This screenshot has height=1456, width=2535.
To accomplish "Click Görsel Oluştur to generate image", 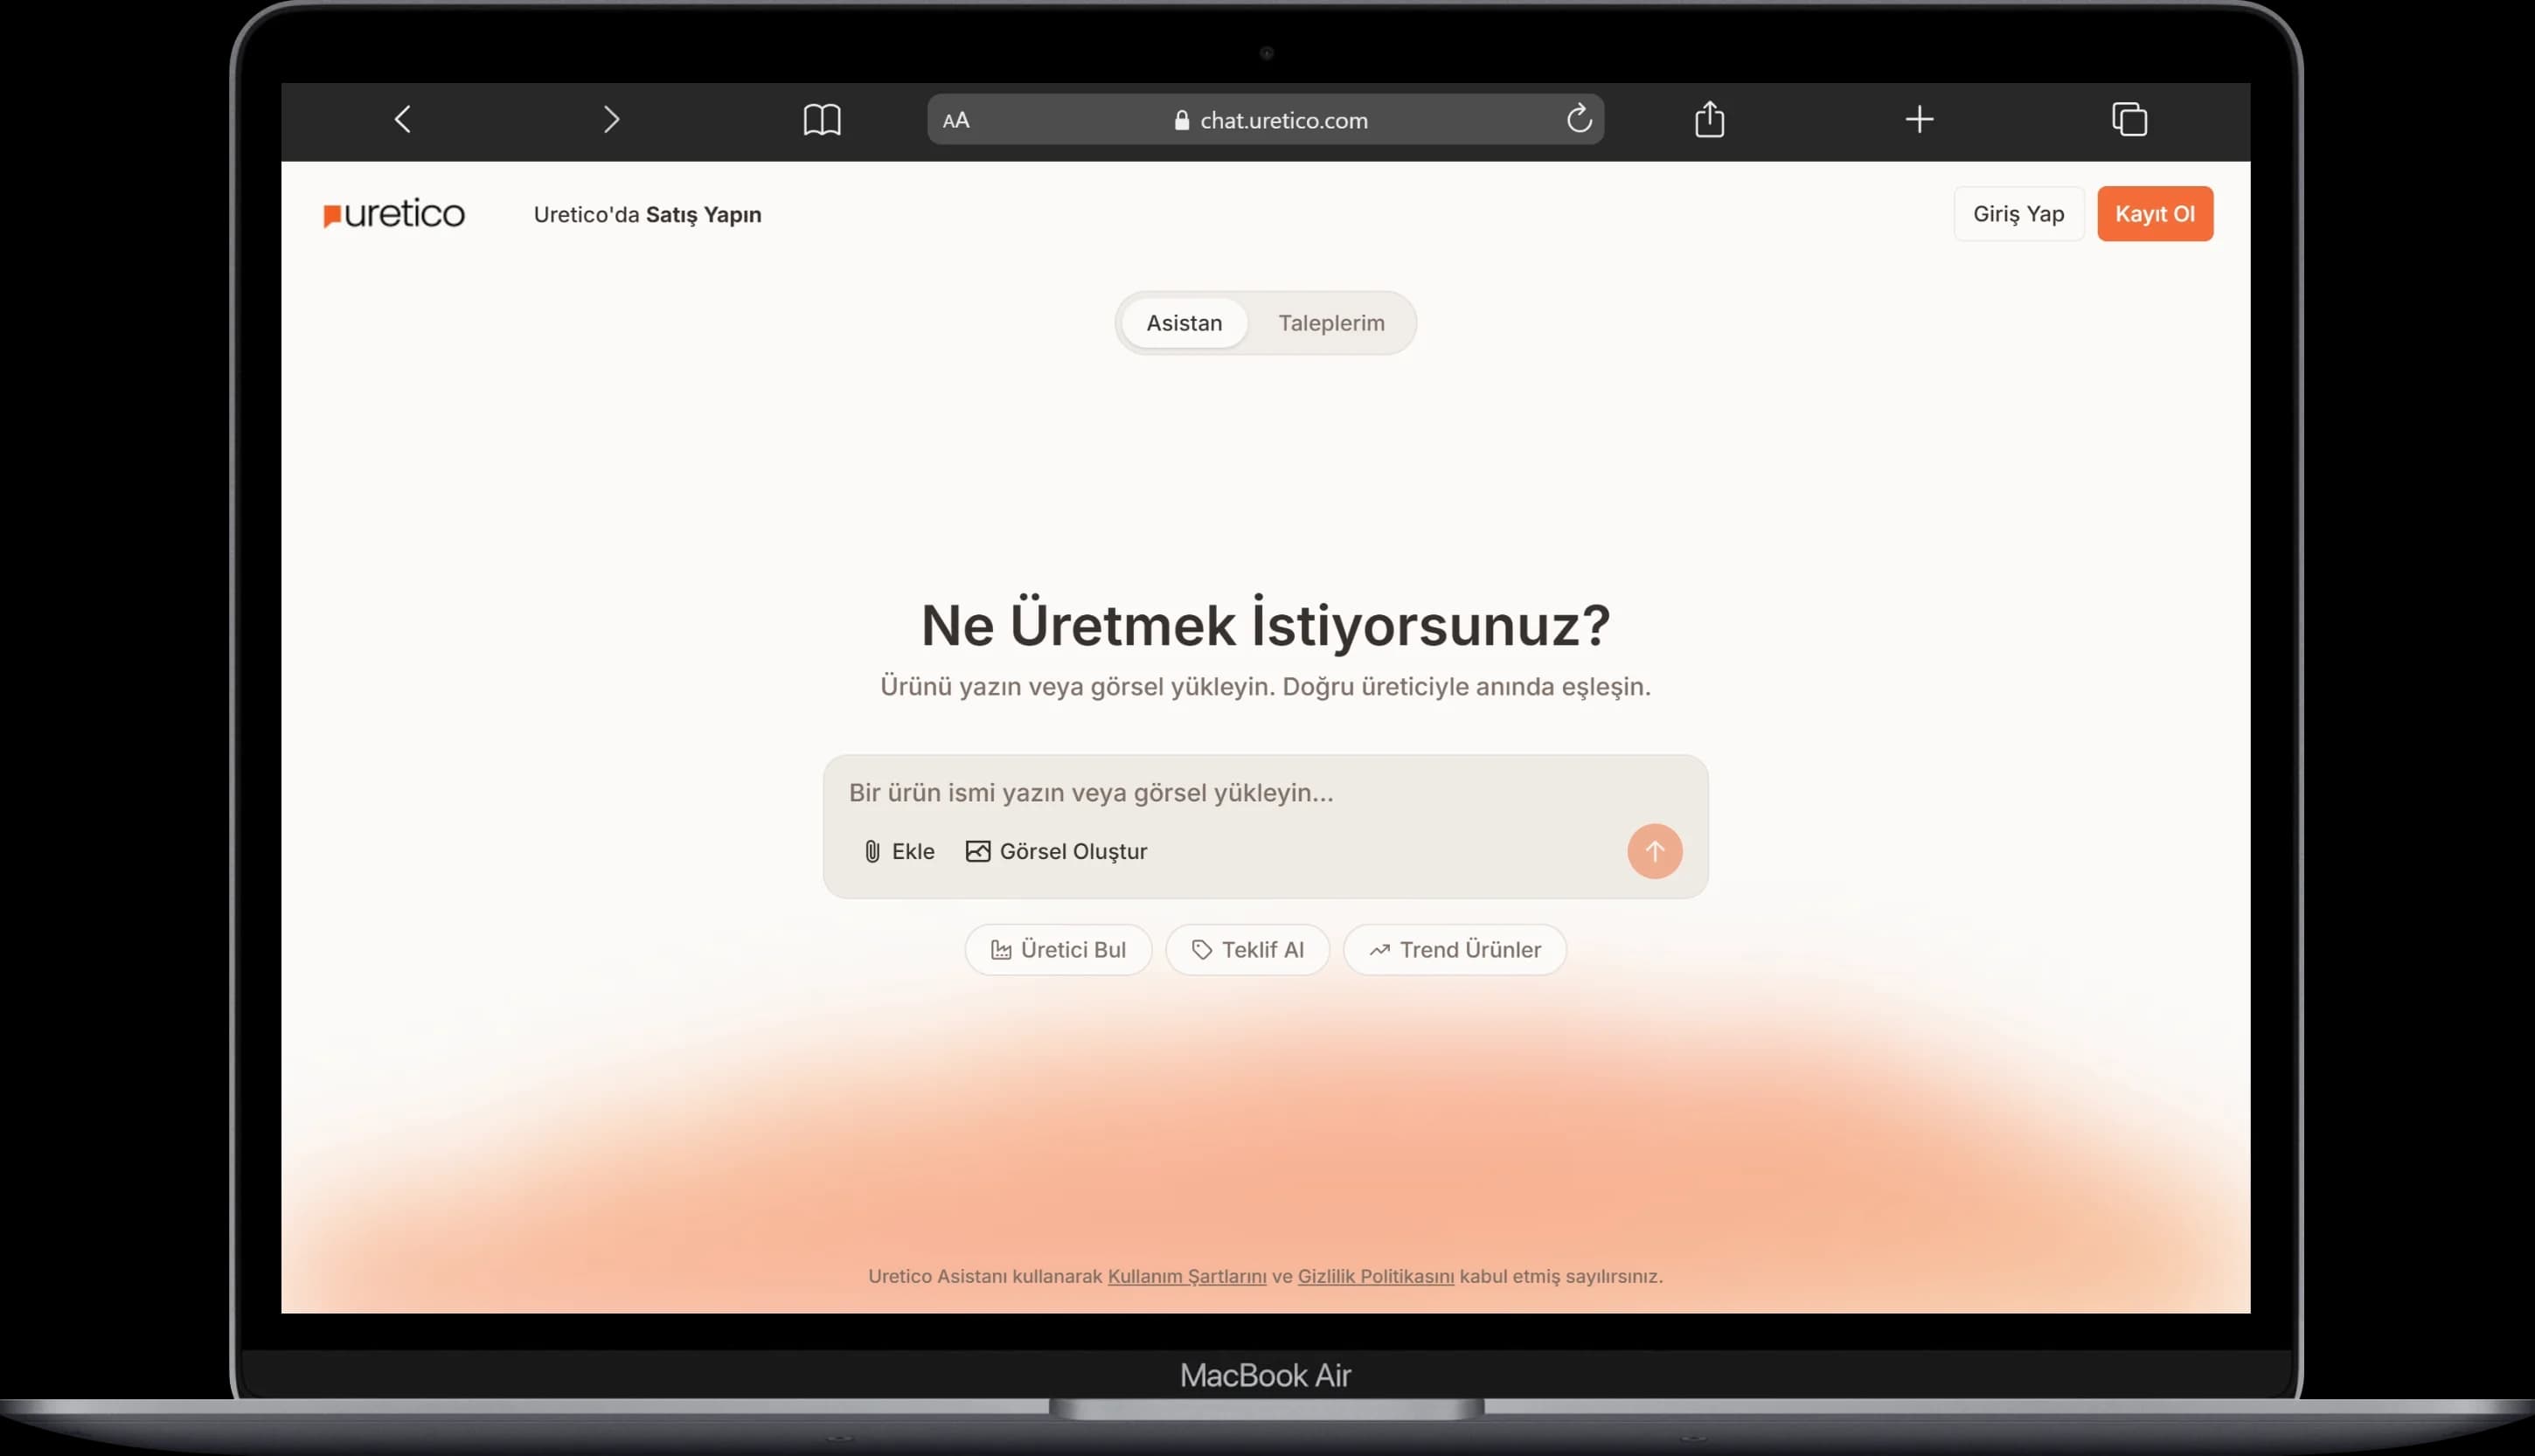I will pyautogui.click(x=1056, y=852).
